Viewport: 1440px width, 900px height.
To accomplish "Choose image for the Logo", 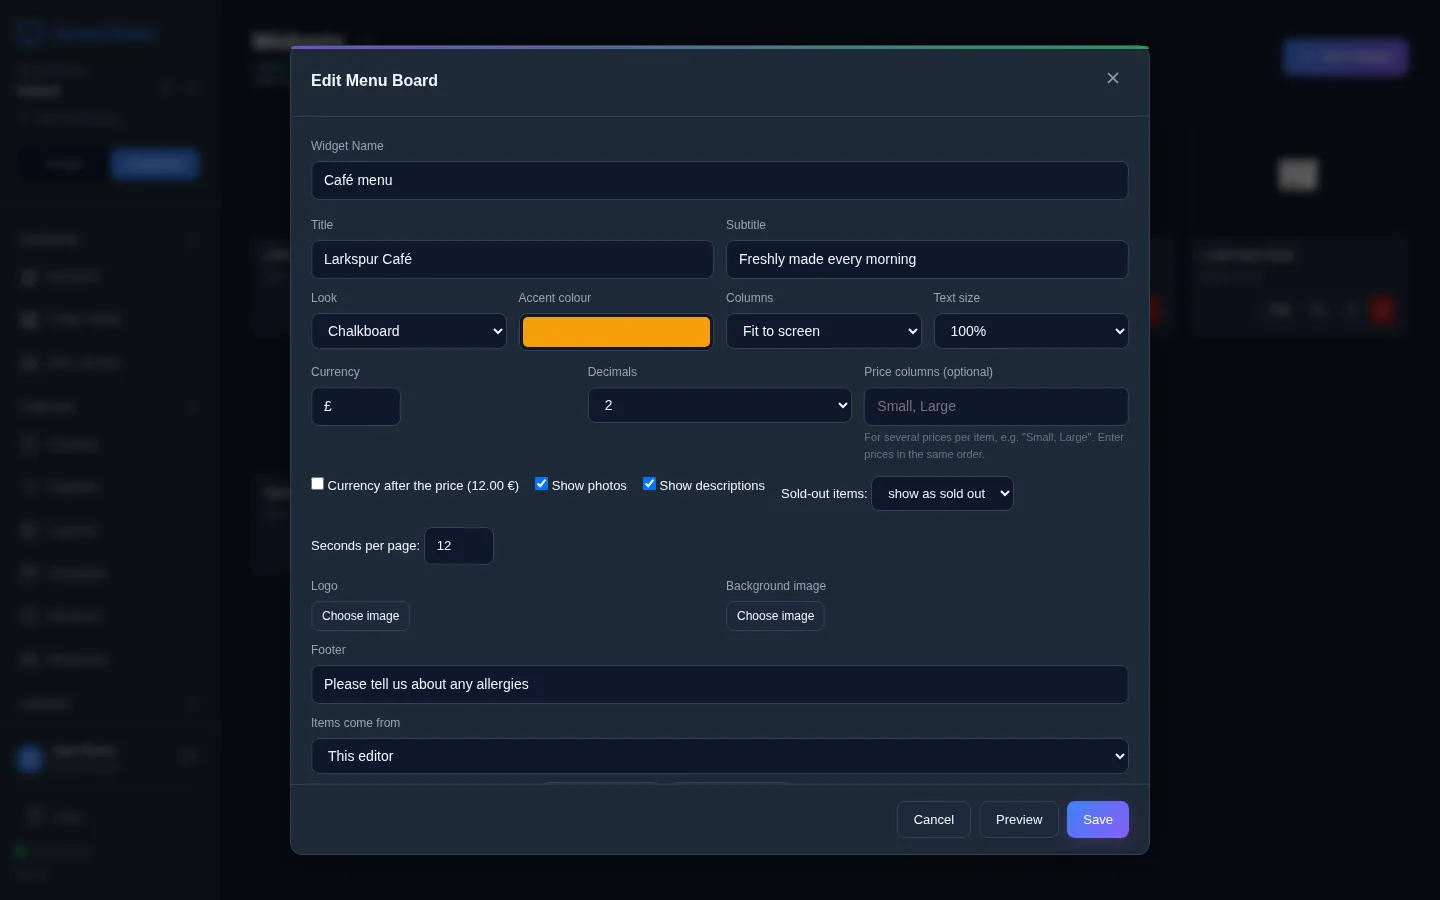I will pos(360,616).
